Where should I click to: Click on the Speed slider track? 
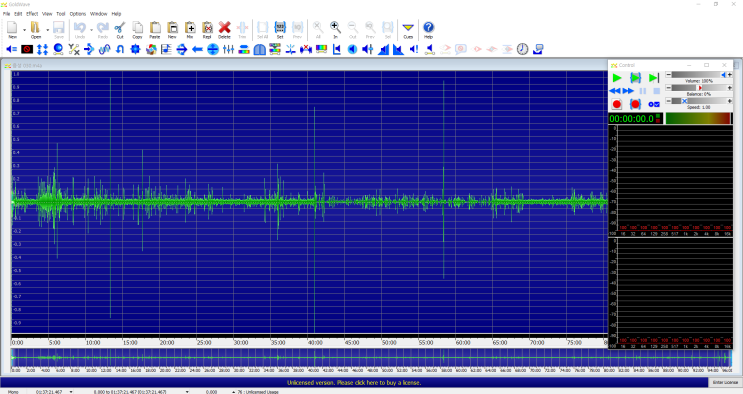[x=699, y=101]
